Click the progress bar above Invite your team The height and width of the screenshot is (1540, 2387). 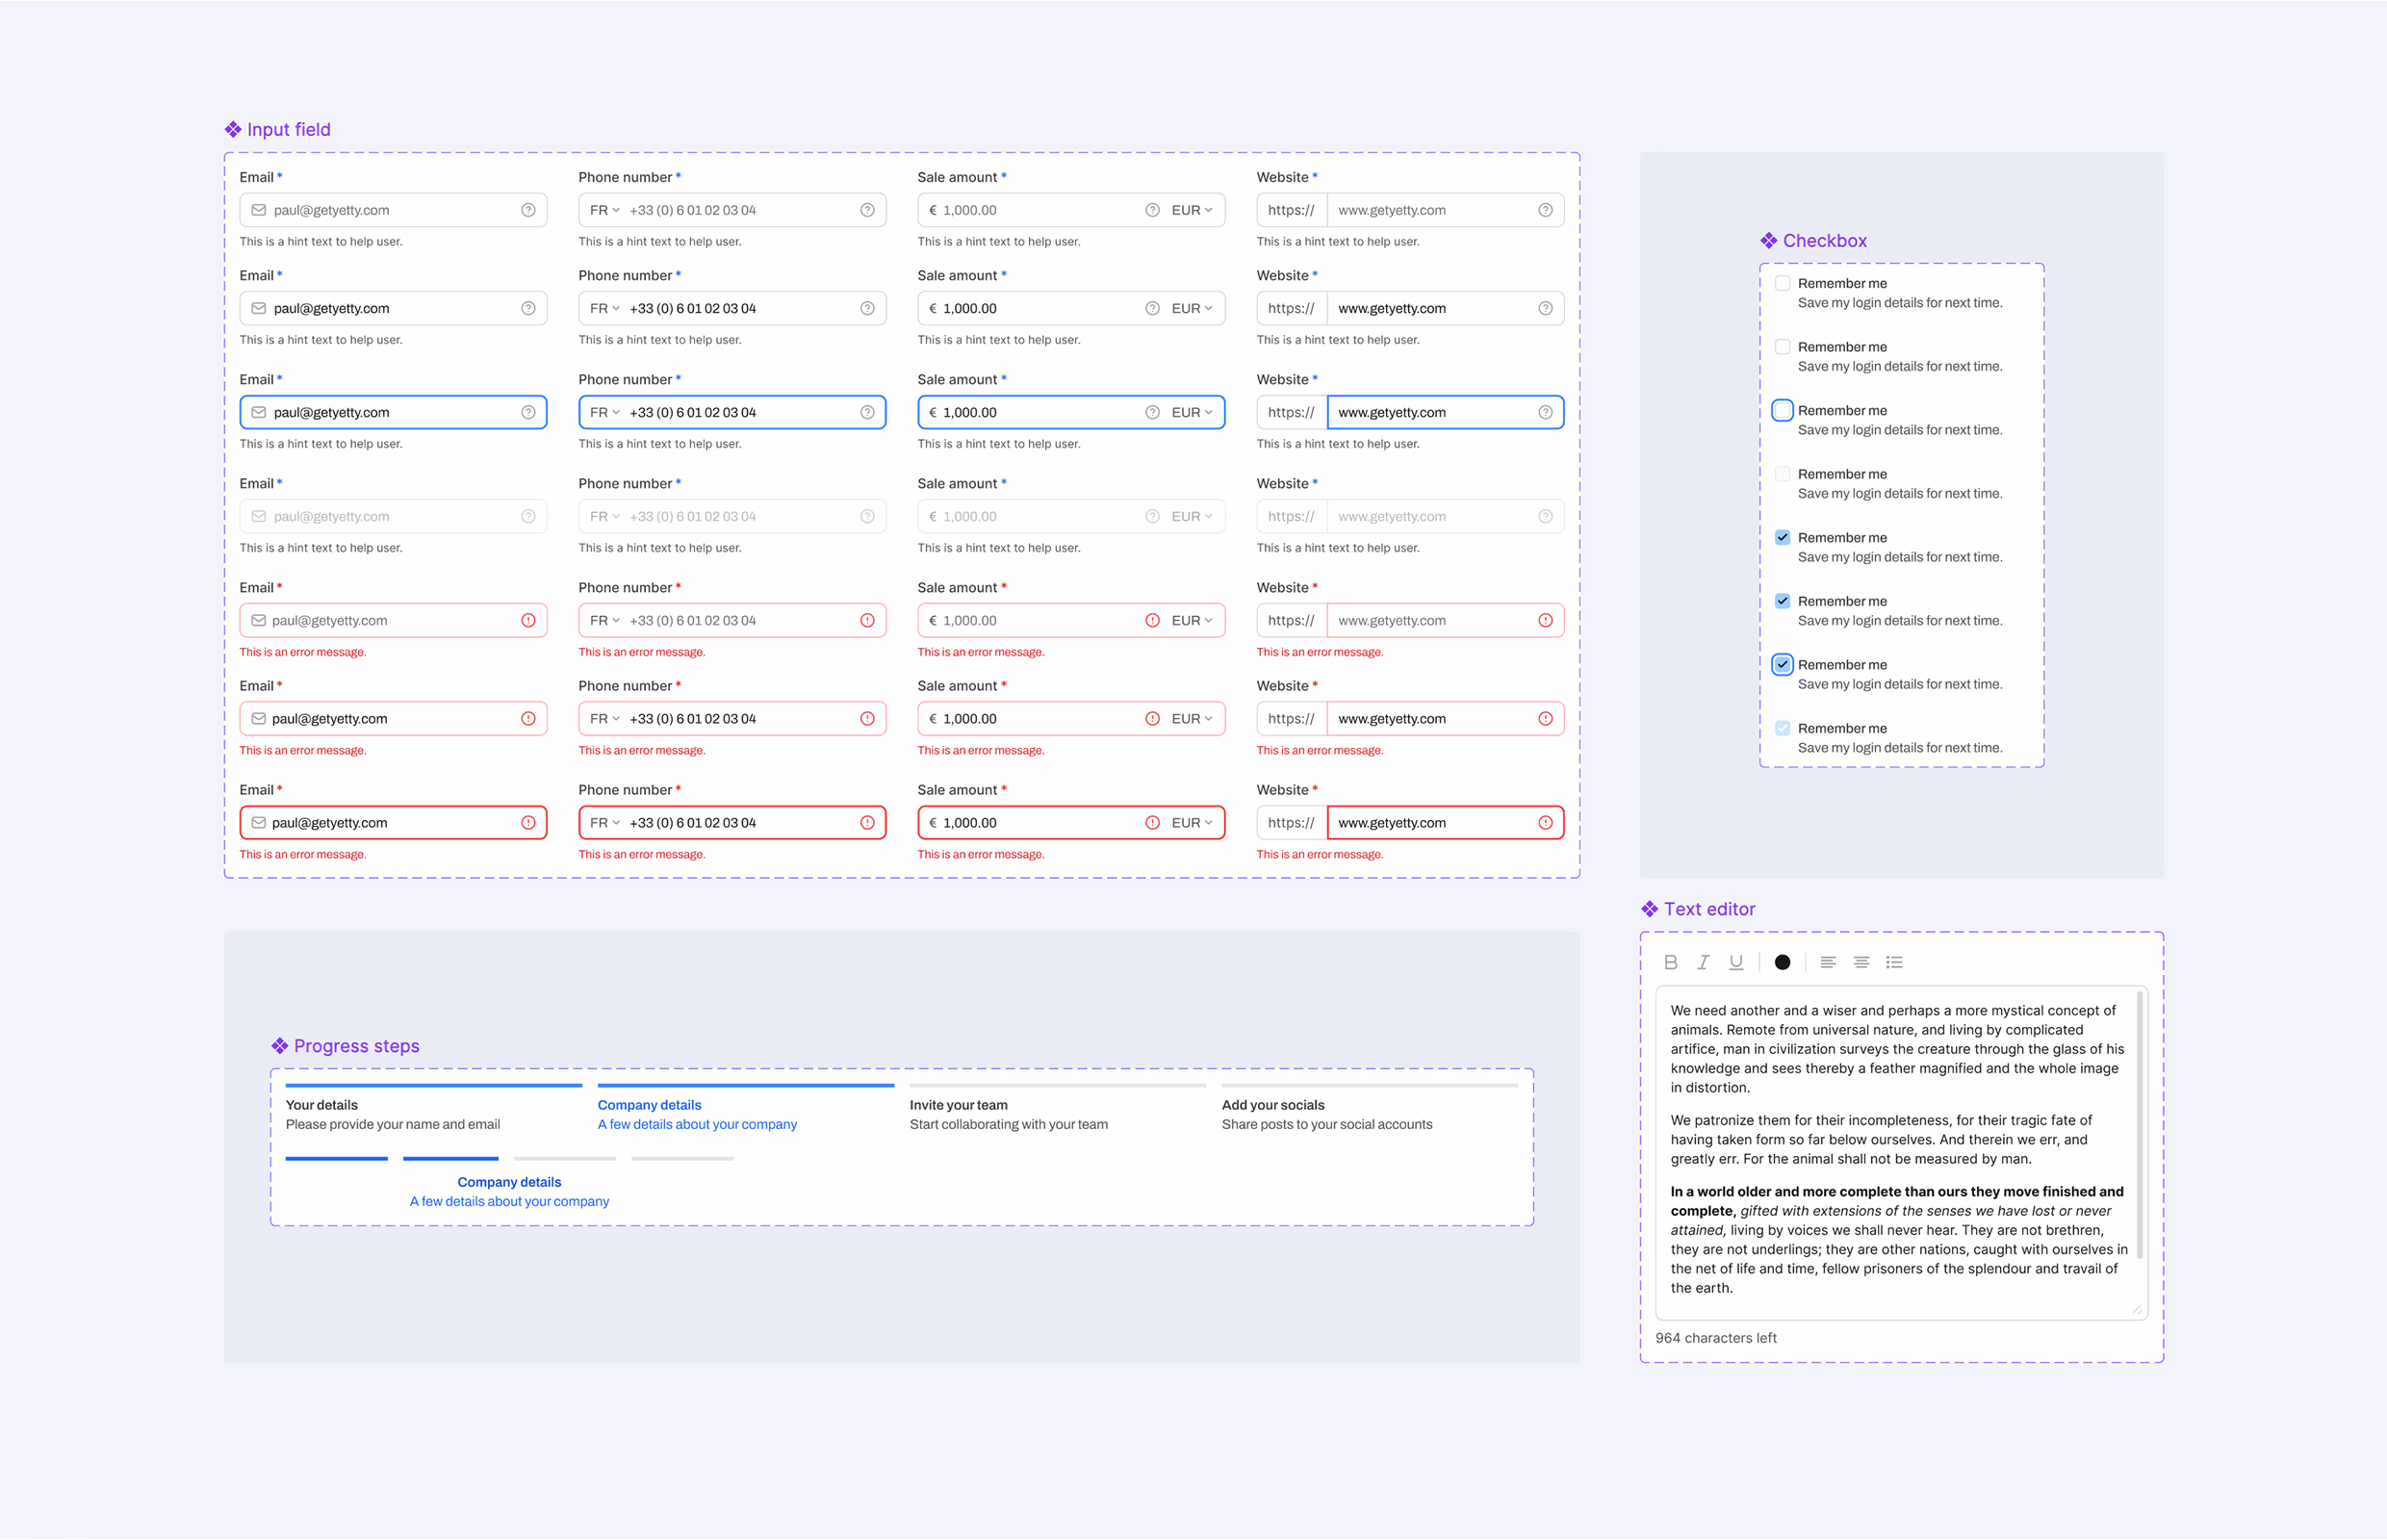click(x=1057, y=1085)
